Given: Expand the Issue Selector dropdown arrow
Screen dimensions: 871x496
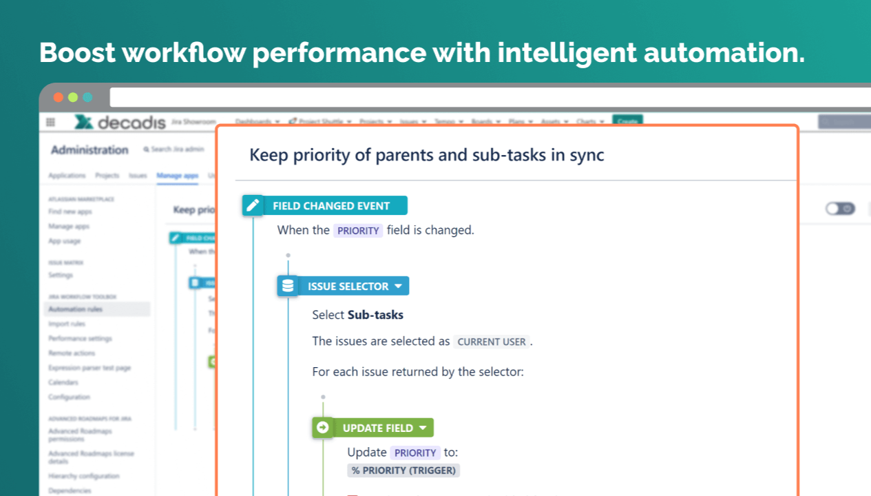Looking at the screenshot, I should tap(398, 286).
